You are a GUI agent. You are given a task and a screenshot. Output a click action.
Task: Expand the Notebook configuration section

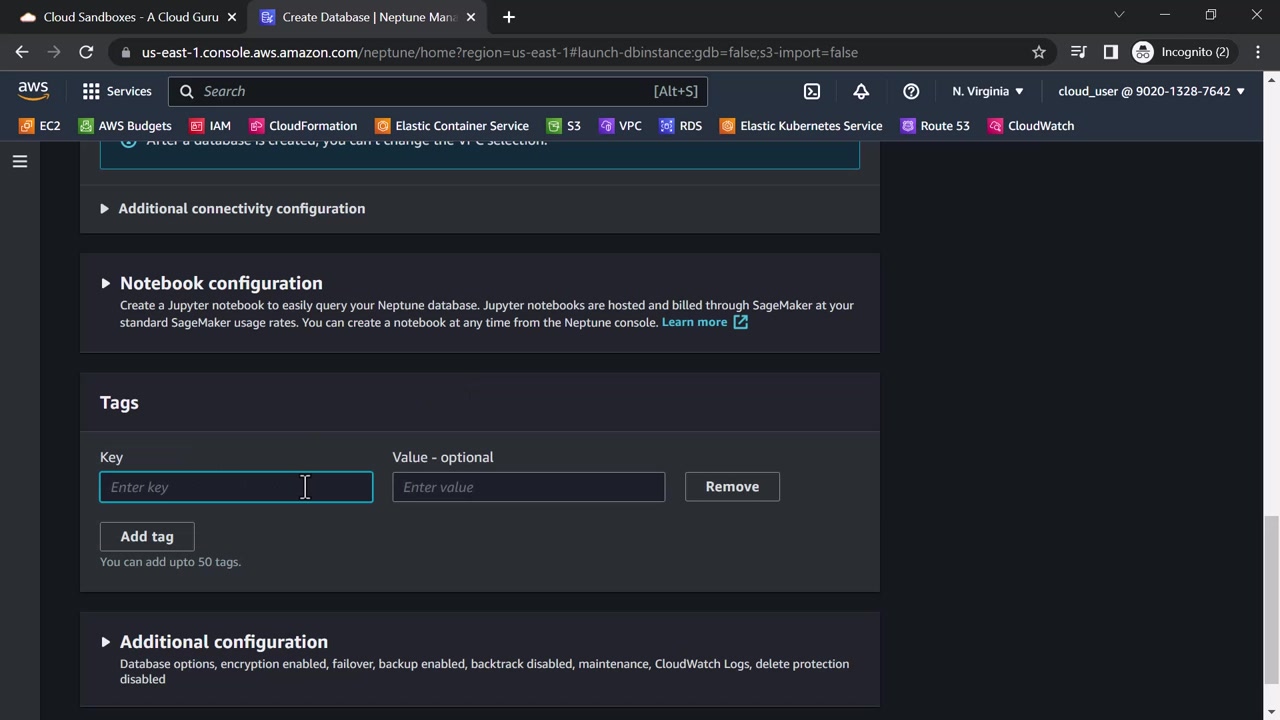click(x=220, y=283)
